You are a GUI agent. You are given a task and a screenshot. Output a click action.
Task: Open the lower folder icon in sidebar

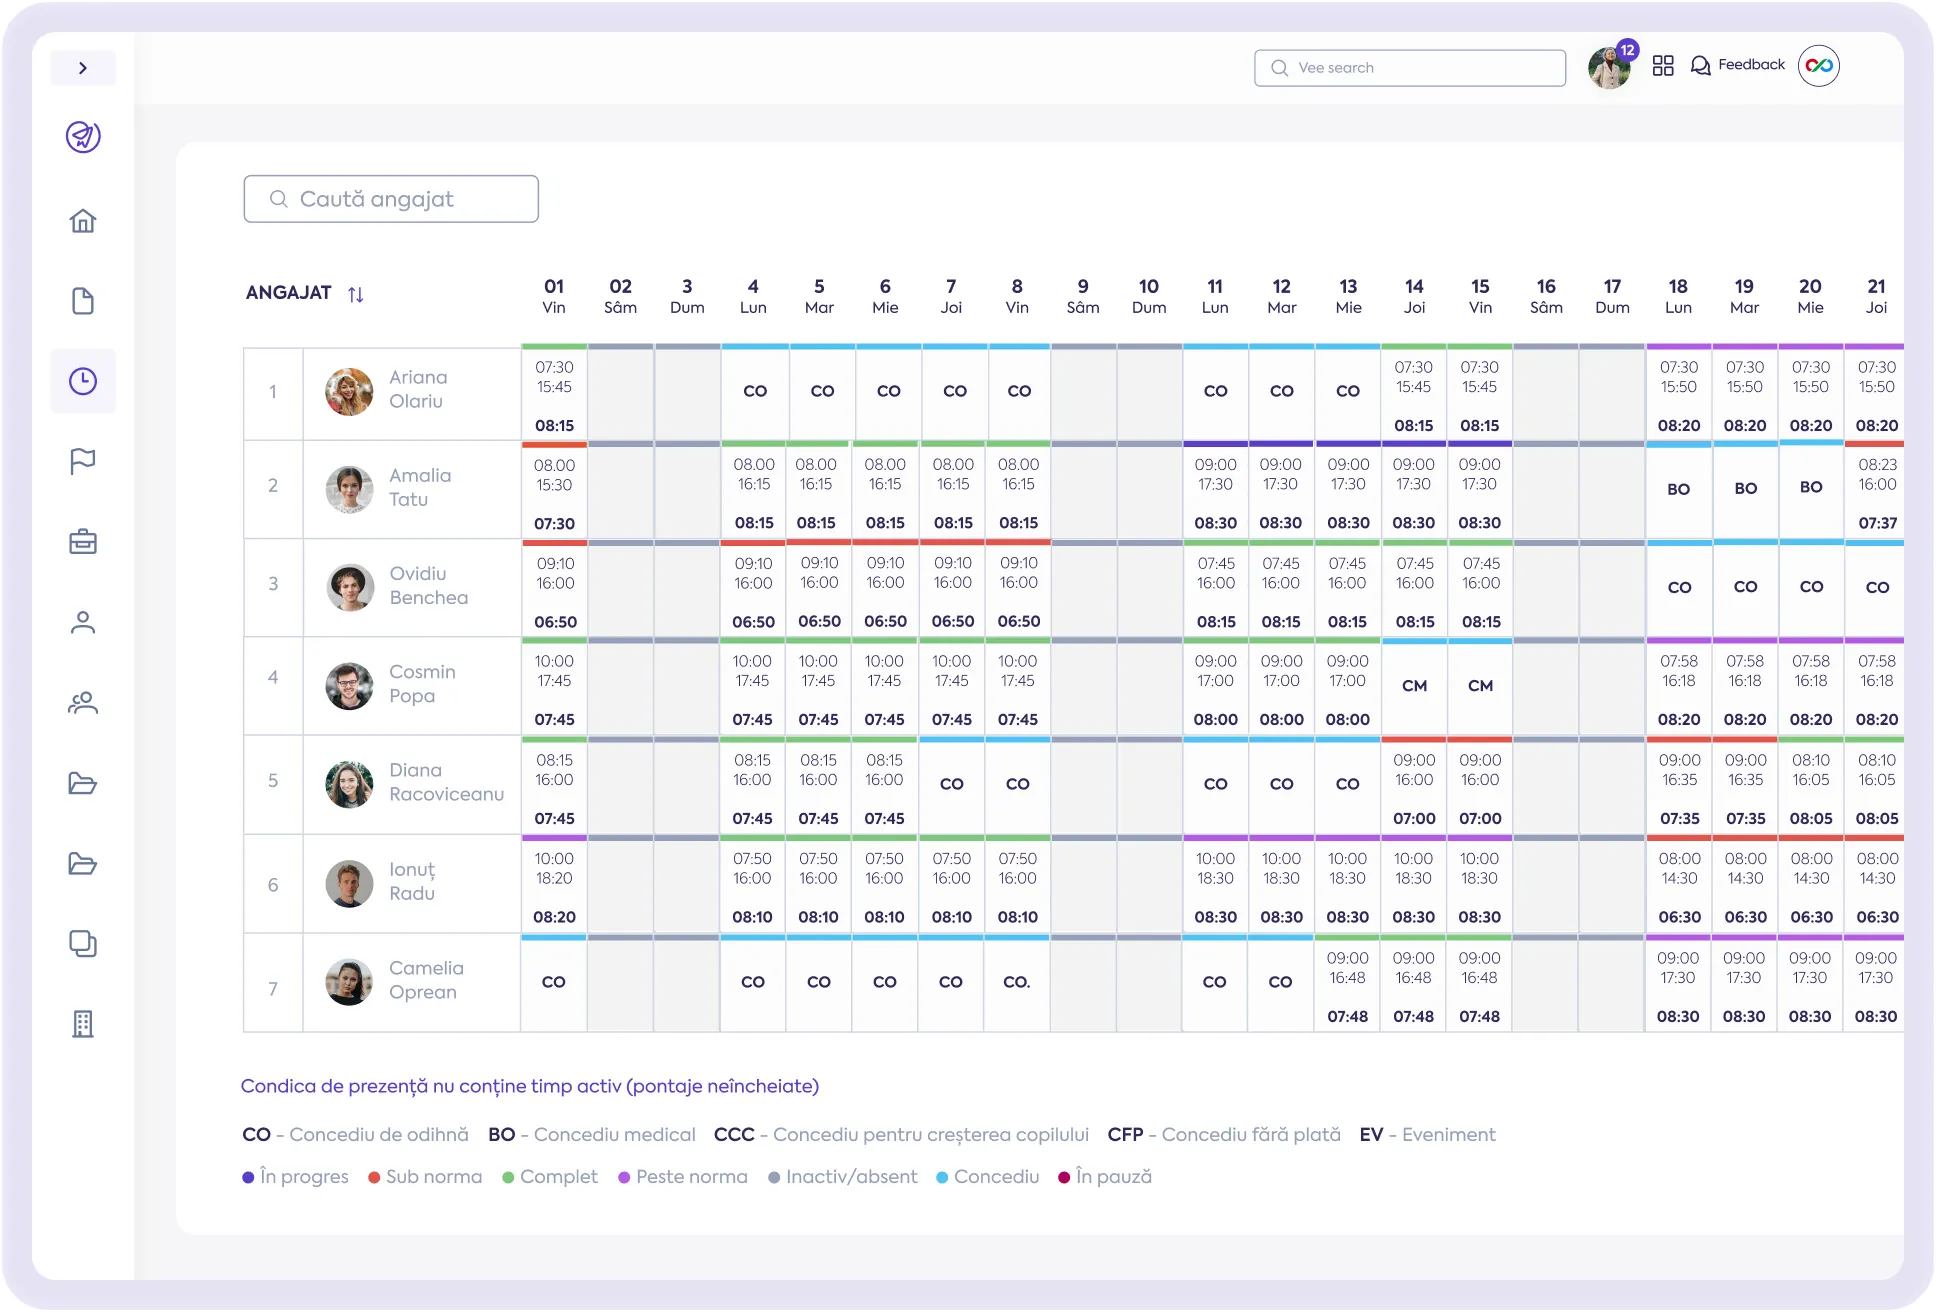[x=83, y=864]
